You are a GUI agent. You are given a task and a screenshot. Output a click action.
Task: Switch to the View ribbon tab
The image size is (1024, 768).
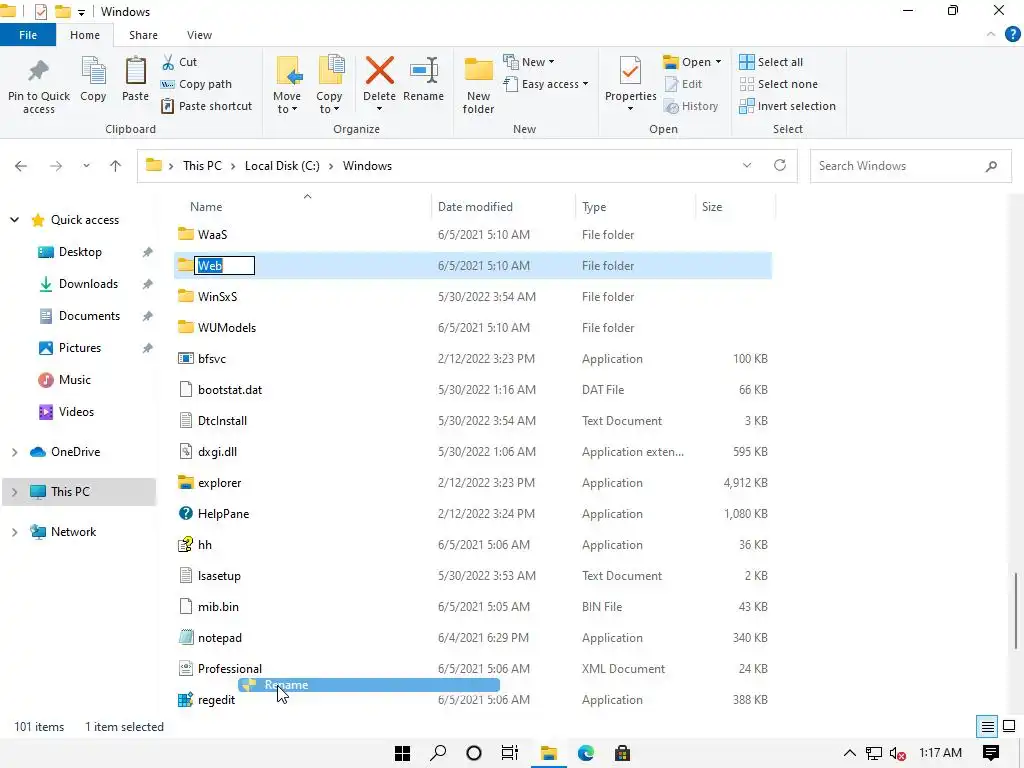coord(199,35)
